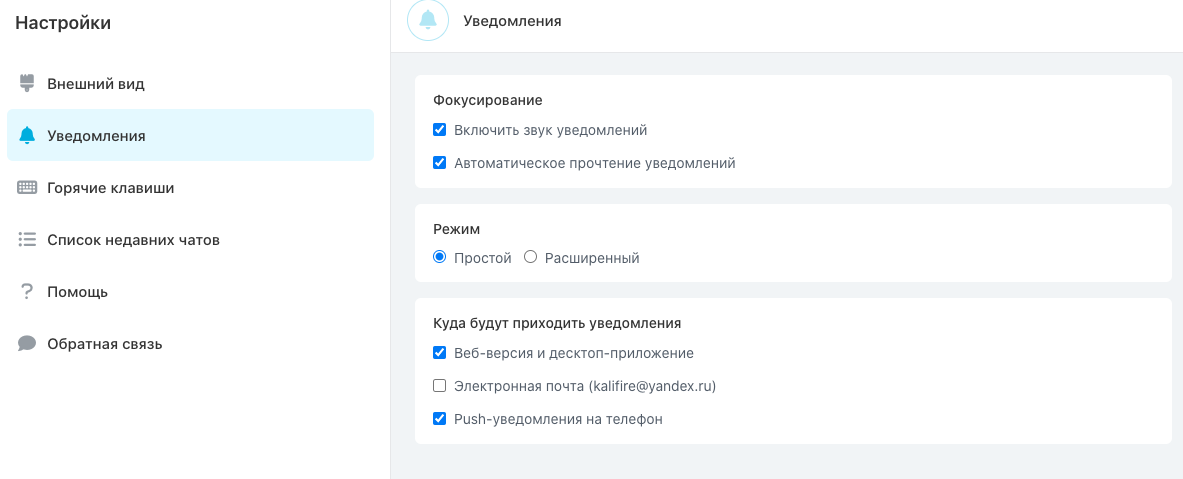Open the Помощь section

[x=190, y=291]
